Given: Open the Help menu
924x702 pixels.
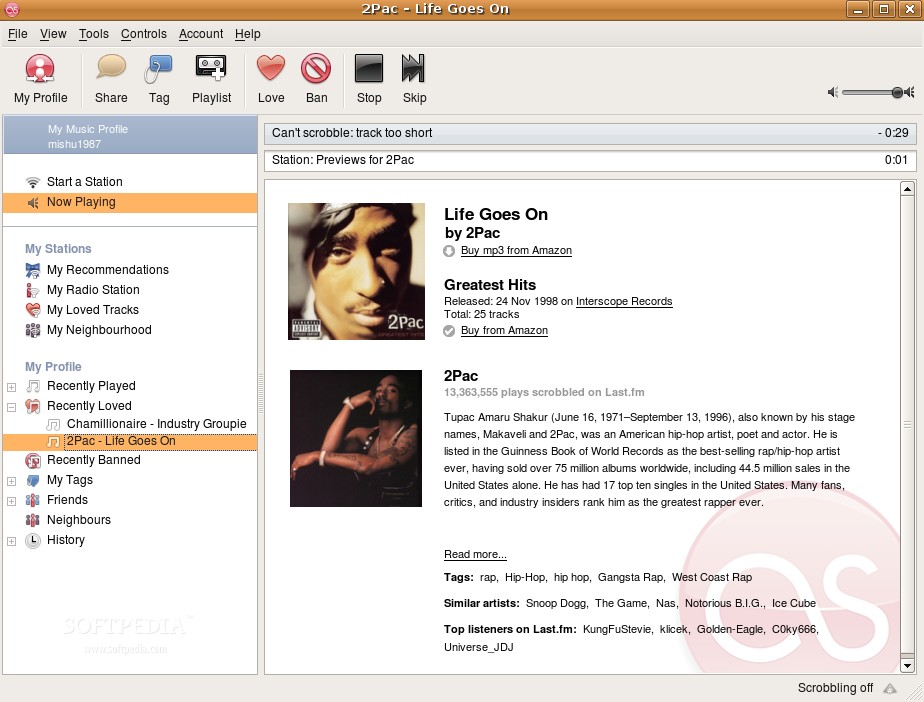Looking at the screenshot, I should (x=248, y=34).
